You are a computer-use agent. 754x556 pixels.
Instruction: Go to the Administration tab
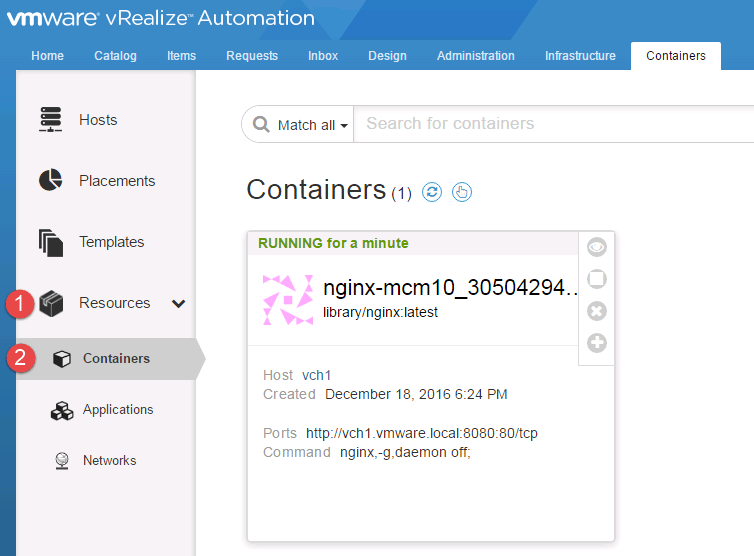pos(475,56)
